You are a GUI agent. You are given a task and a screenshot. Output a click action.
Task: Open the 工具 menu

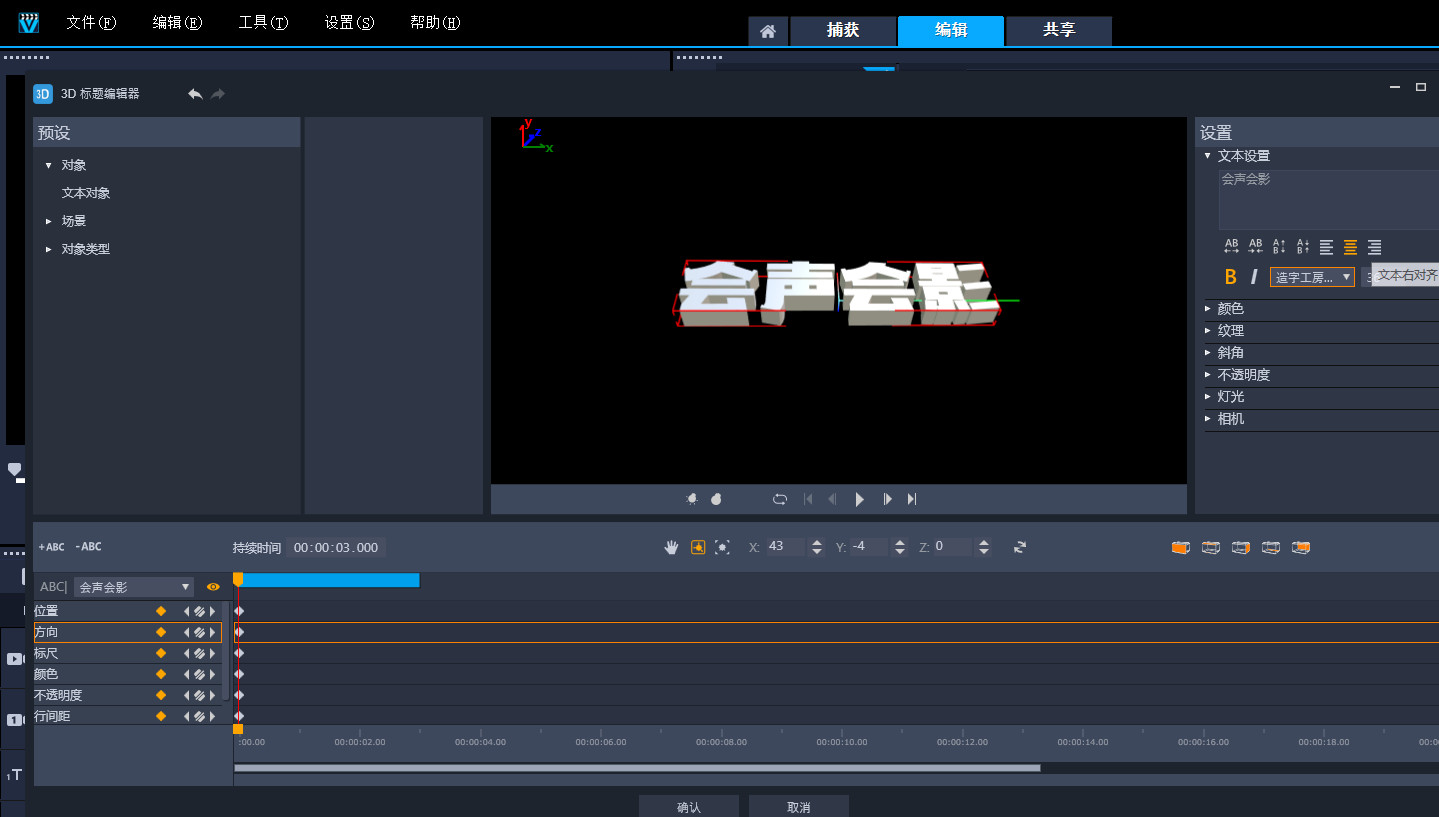coord(263,23)
